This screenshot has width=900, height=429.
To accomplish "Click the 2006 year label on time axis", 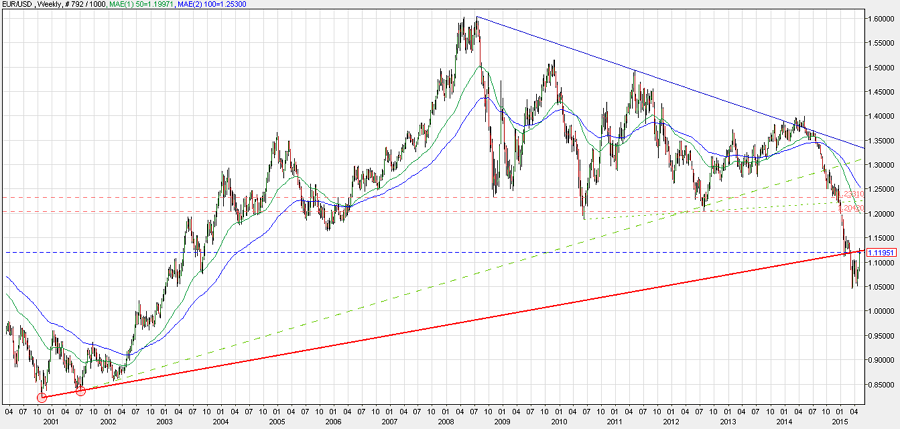I will pyautogui.click(x=333, y=422).
